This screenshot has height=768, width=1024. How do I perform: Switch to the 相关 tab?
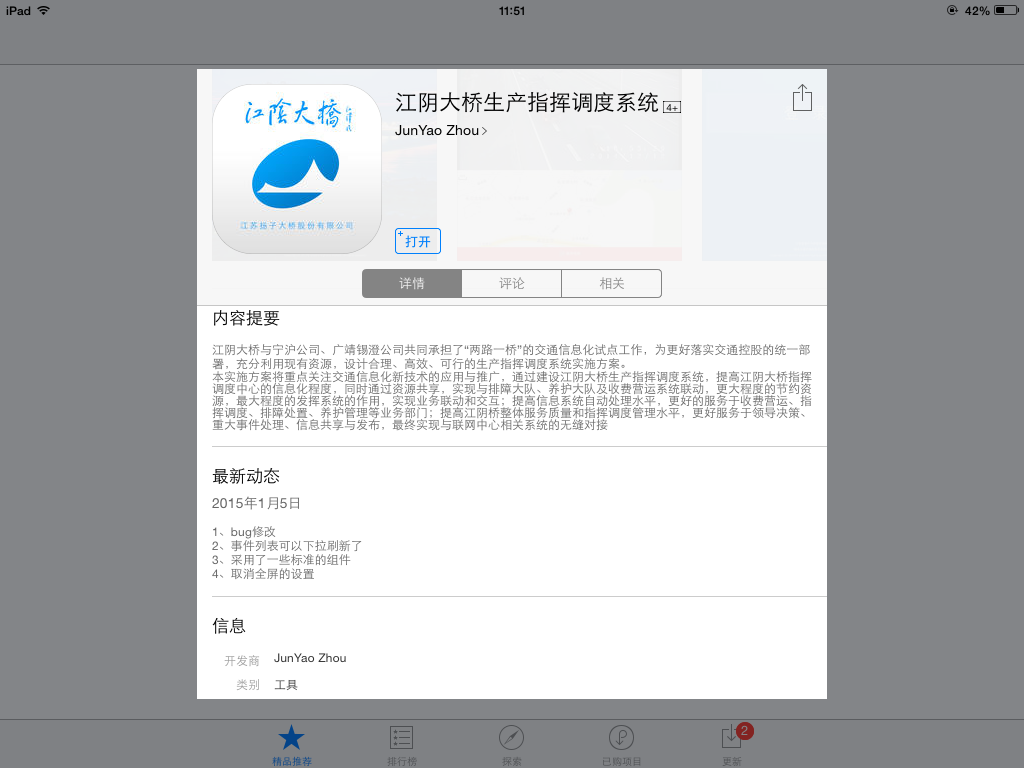[x=612, y=283]
